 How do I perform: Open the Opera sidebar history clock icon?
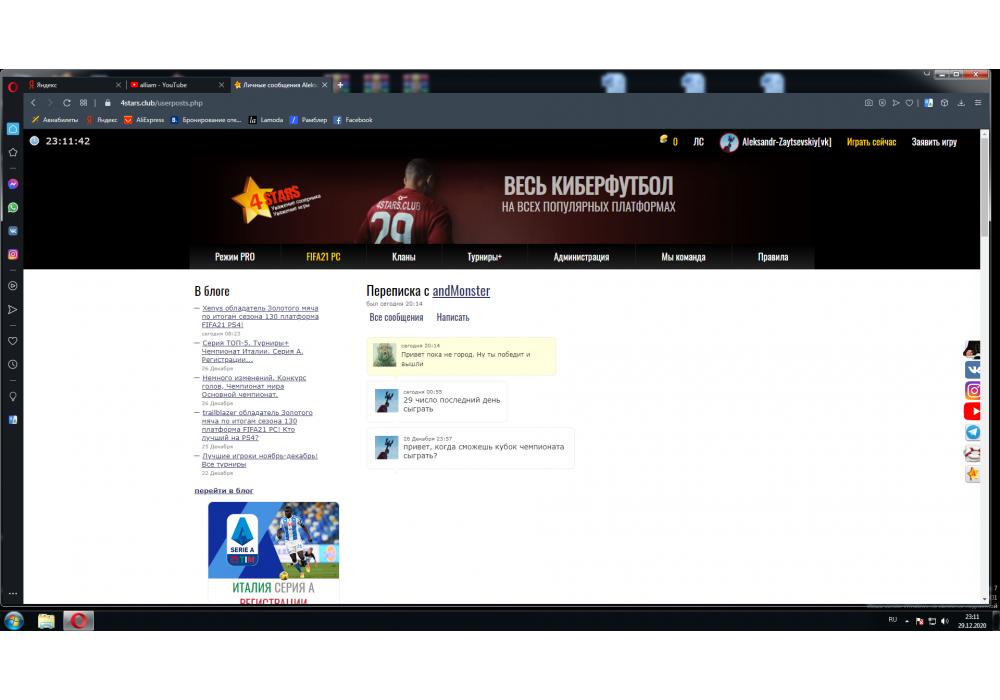13,364
